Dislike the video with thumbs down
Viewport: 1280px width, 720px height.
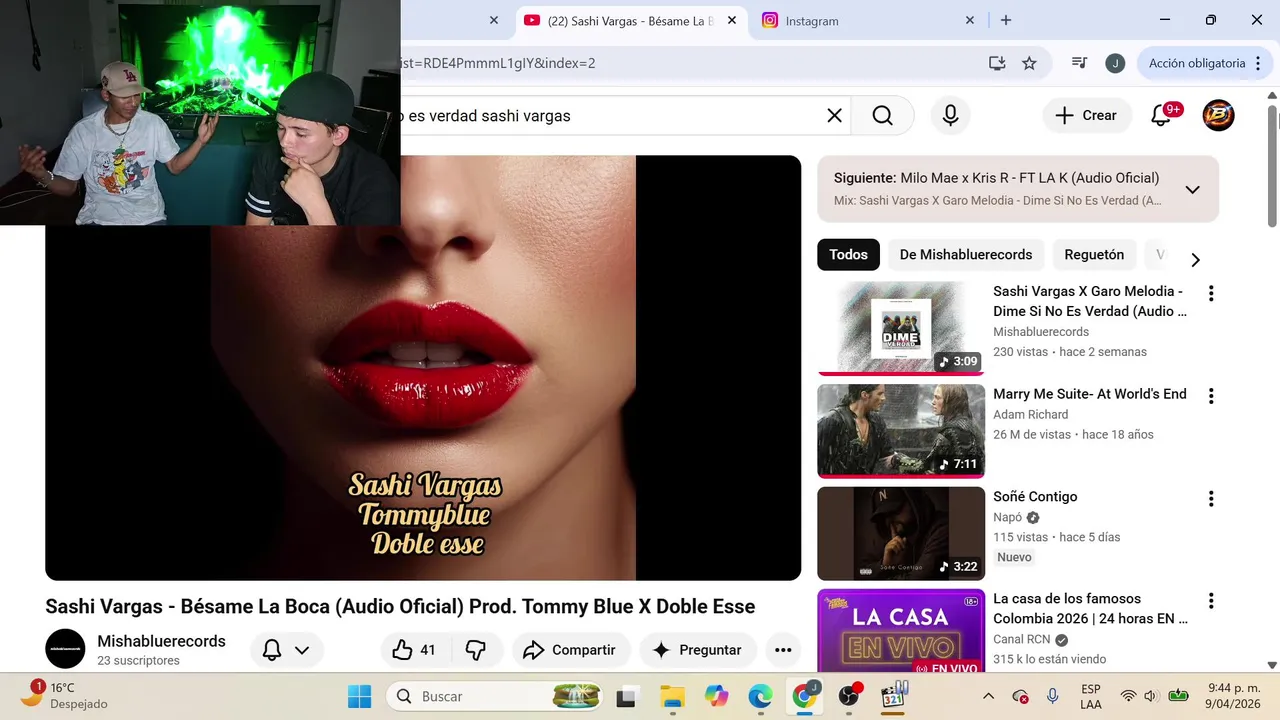pos(476,650)
